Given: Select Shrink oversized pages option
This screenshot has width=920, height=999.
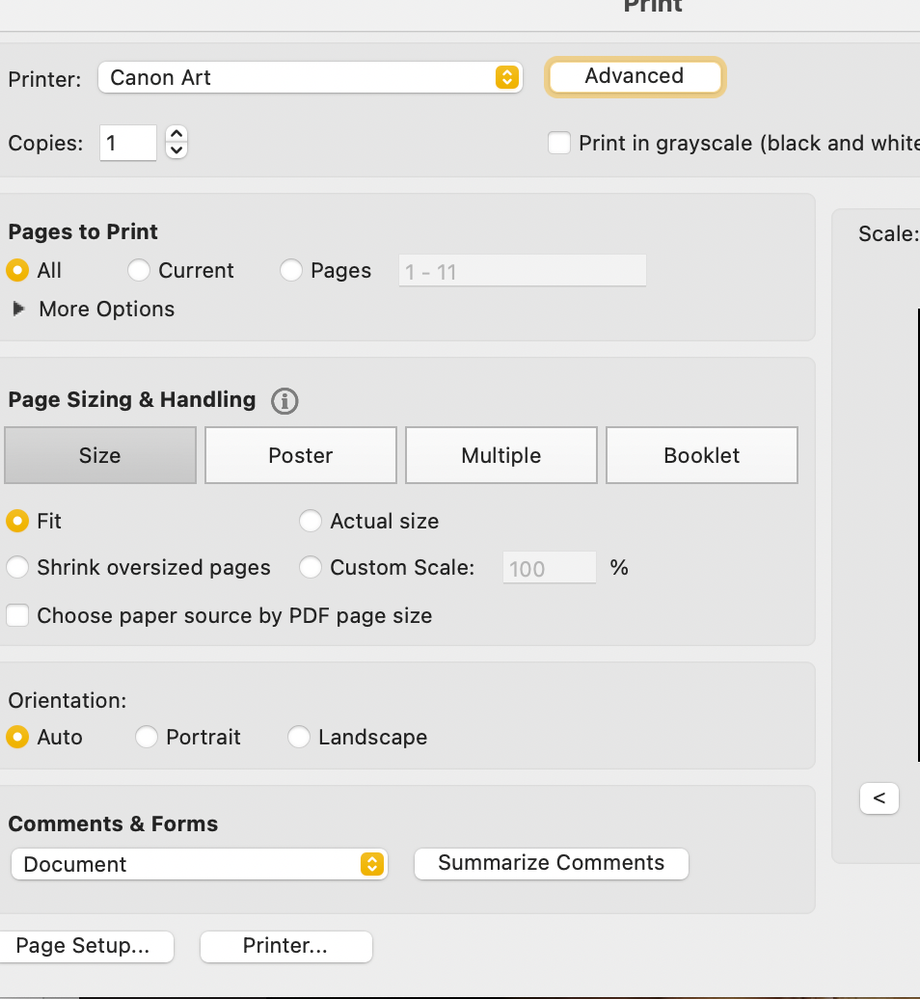Looking at the screenshot, I should [18, 567].
